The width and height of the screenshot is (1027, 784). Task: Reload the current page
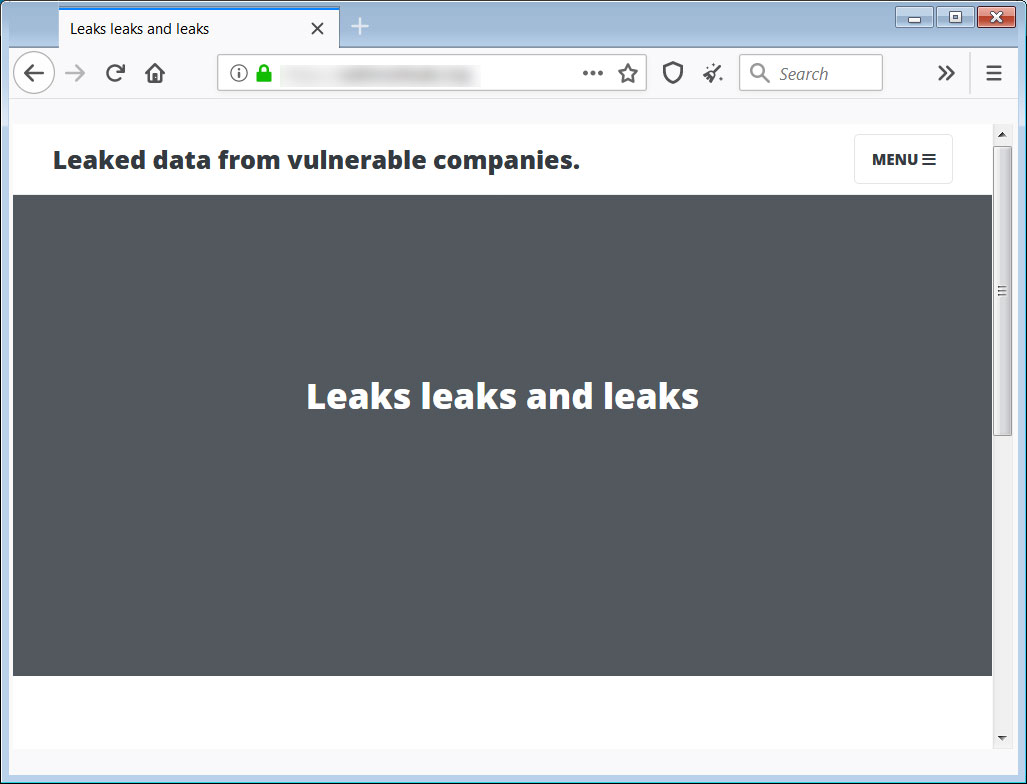click(115, 73)
